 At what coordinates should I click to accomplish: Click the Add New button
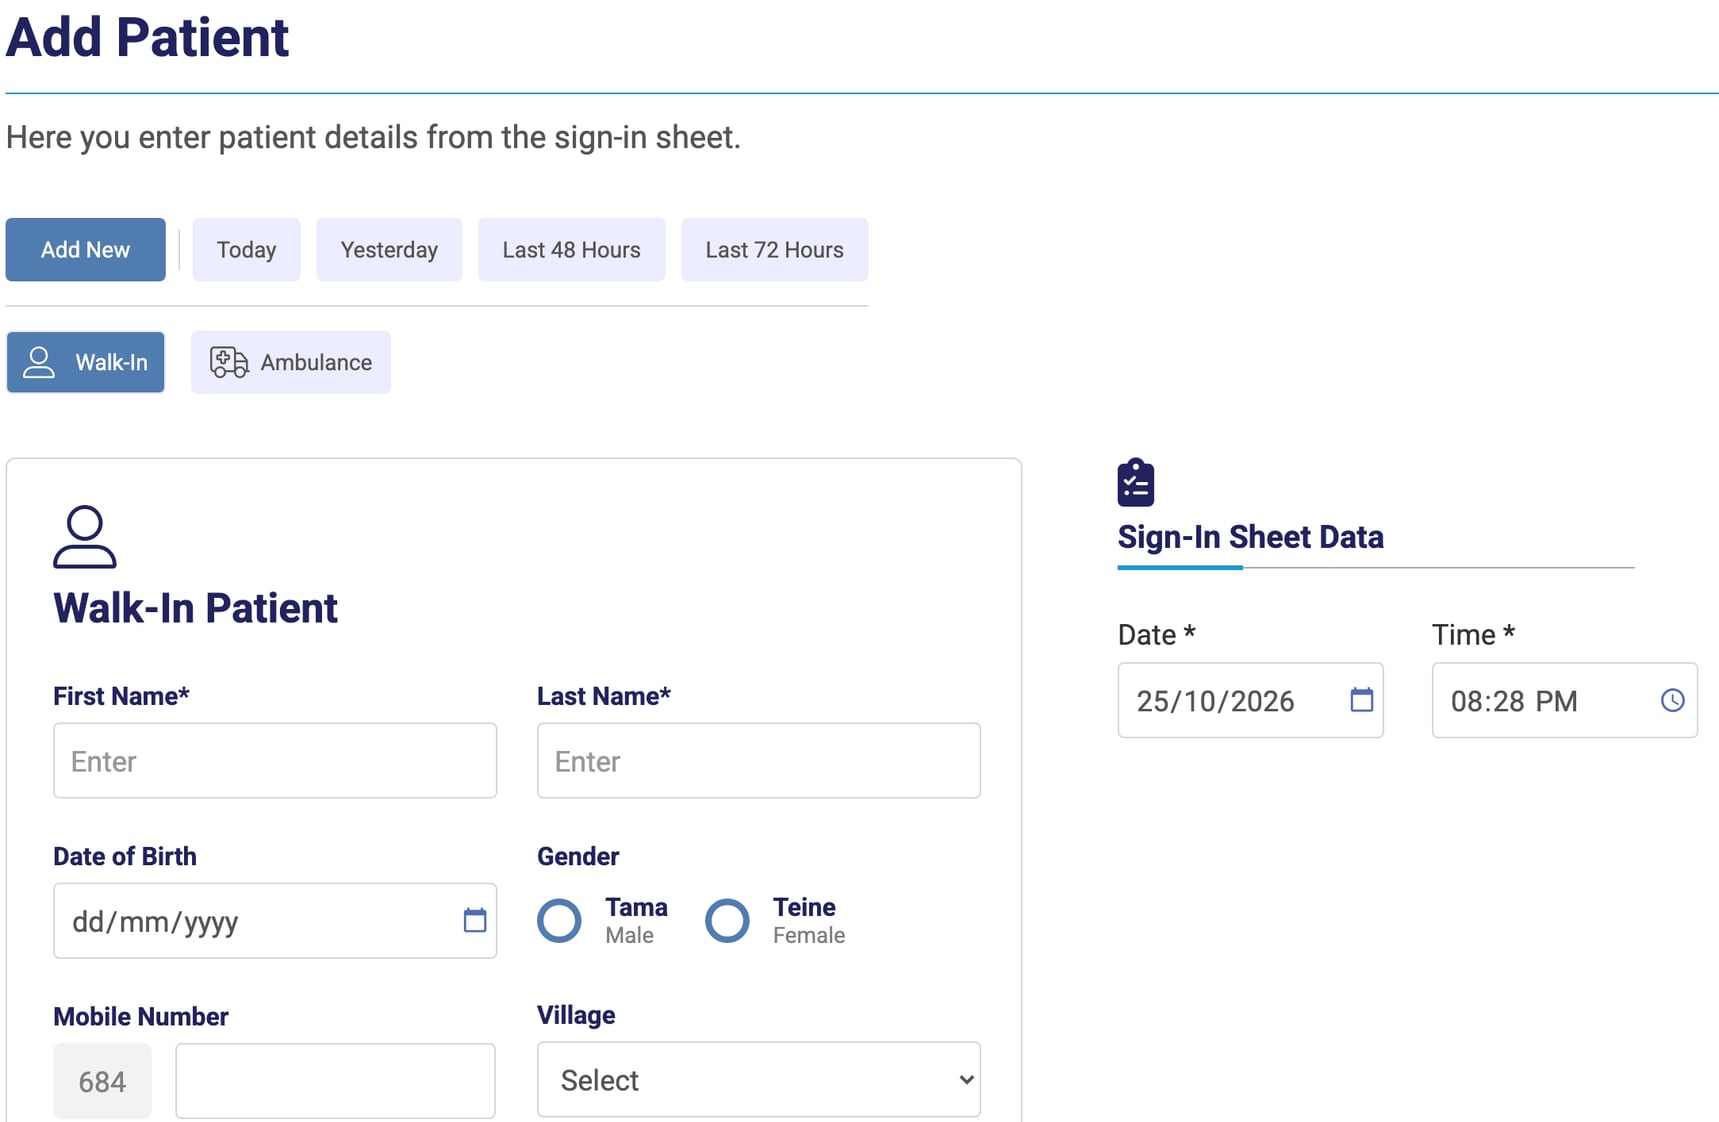click(x=86, y=250)
